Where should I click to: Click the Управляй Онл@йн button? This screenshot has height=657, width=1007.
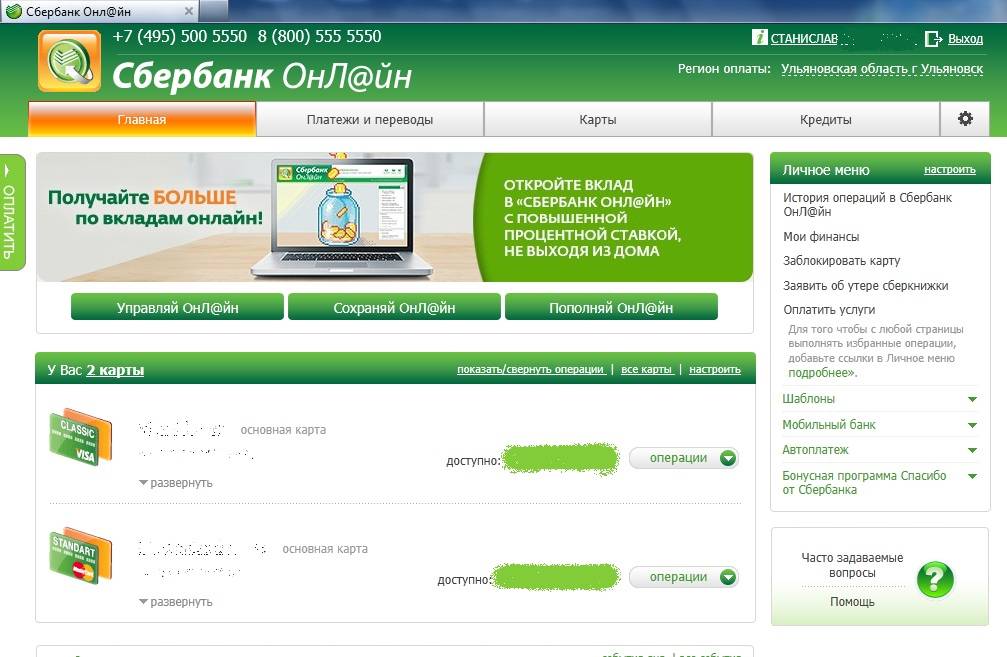[x=177, y=308]
